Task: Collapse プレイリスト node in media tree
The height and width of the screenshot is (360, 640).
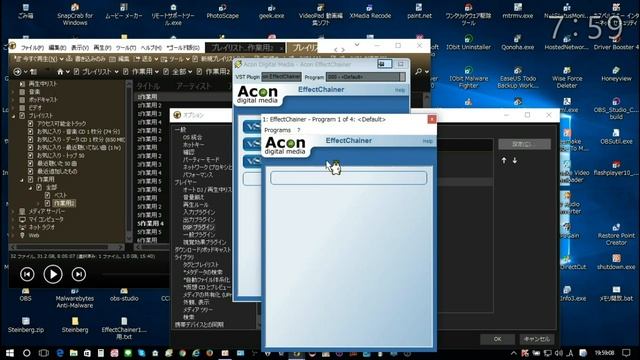Action: tap(13, 116)
